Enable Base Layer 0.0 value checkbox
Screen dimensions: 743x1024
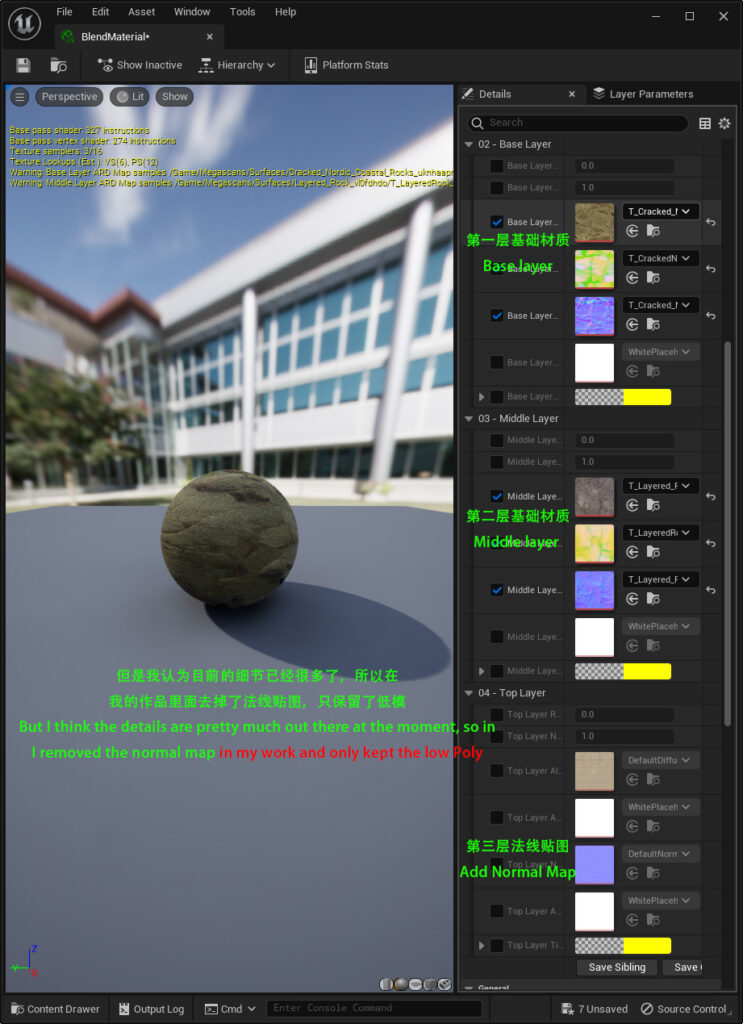tap(497, 166)
